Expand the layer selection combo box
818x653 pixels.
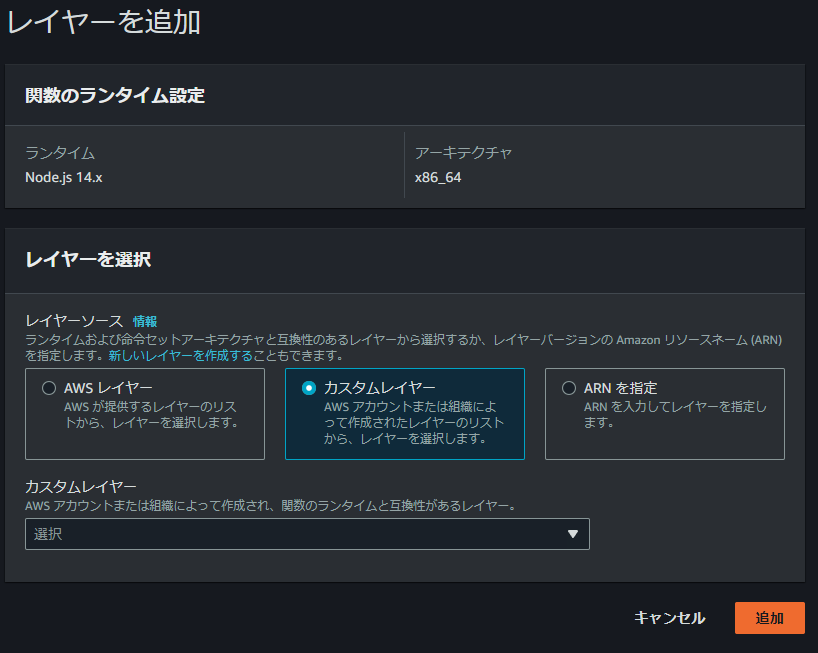(306, 534)
